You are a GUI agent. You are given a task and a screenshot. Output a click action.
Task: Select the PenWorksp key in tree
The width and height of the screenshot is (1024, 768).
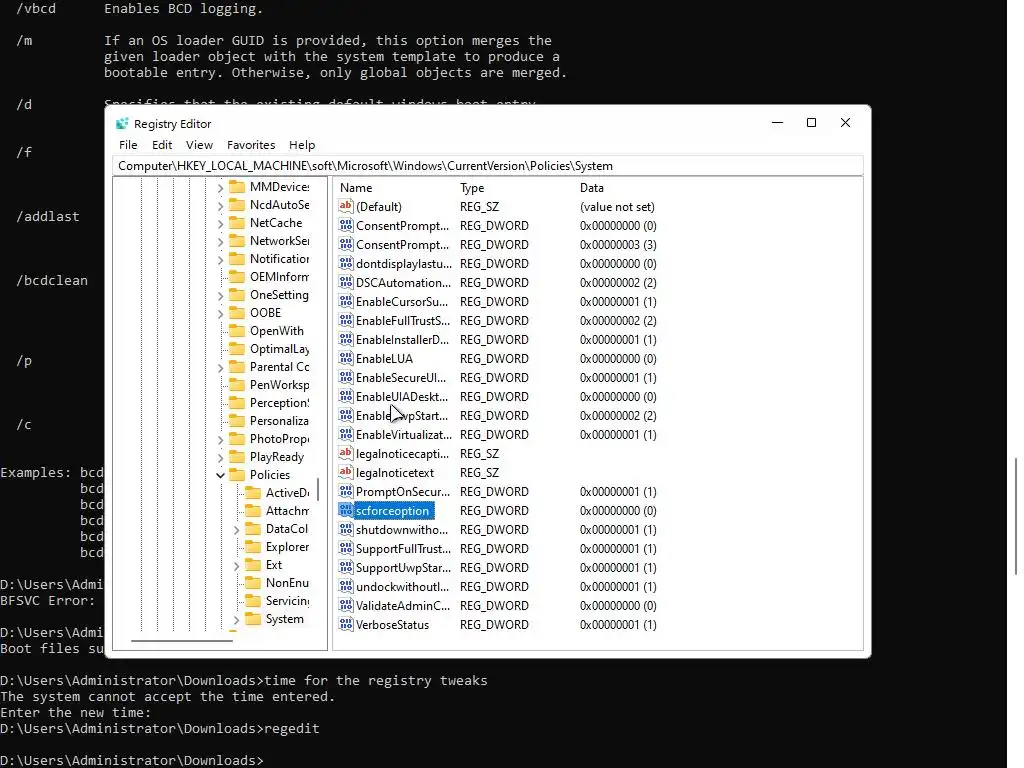click(x=280, y=385)
